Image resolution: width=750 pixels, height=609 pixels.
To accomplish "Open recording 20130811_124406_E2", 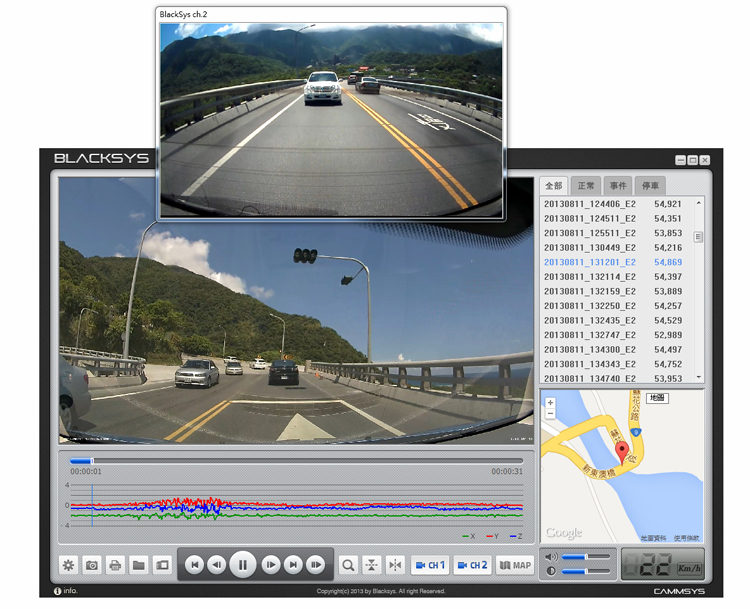I will [589, 204].
